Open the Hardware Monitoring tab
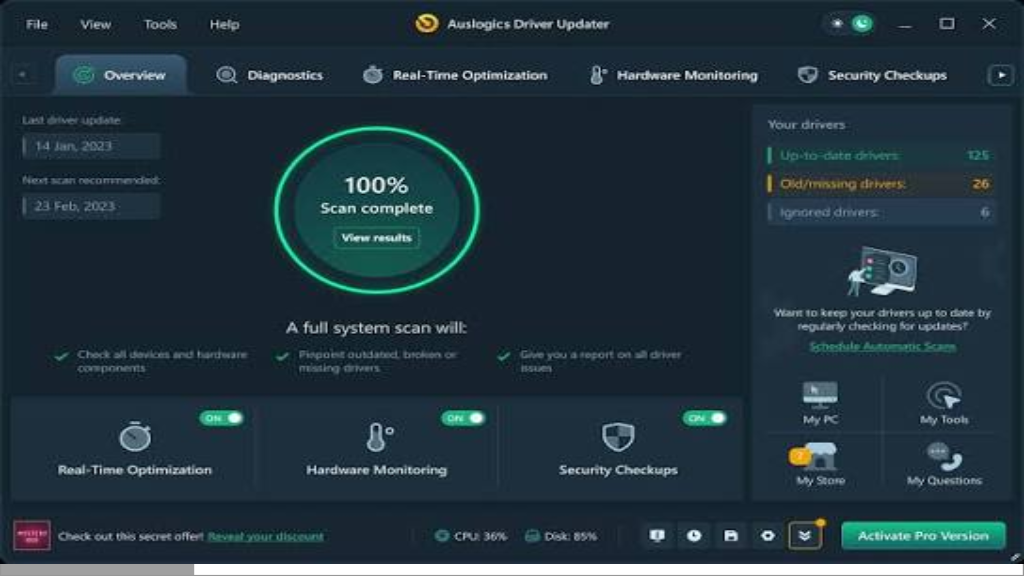 click(673, 75)
